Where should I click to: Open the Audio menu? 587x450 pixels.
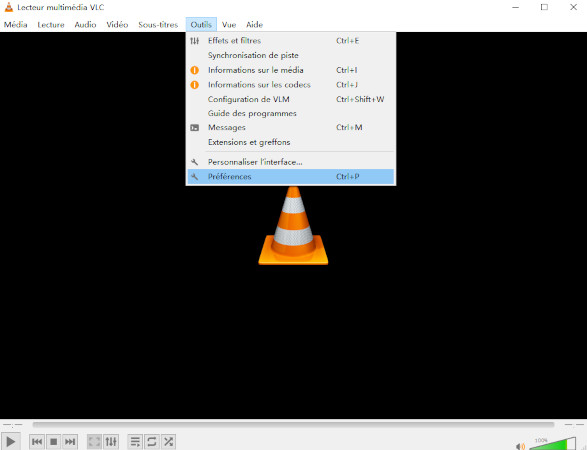tap(85, 25)
